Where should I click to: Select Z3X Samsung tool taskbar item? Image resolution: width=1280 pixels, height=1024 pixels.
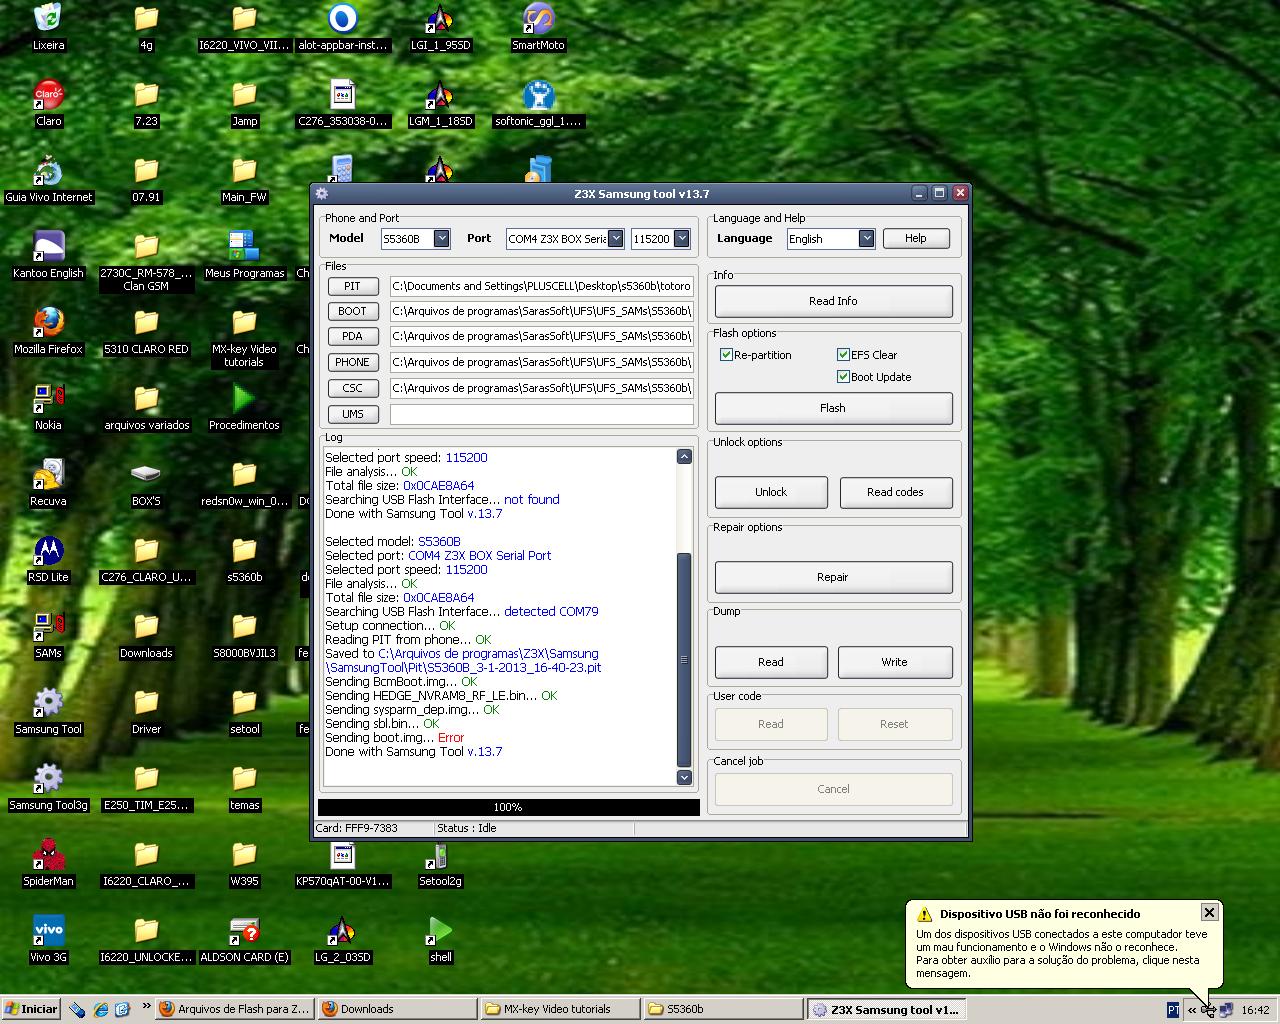[x=885, y=1009]
